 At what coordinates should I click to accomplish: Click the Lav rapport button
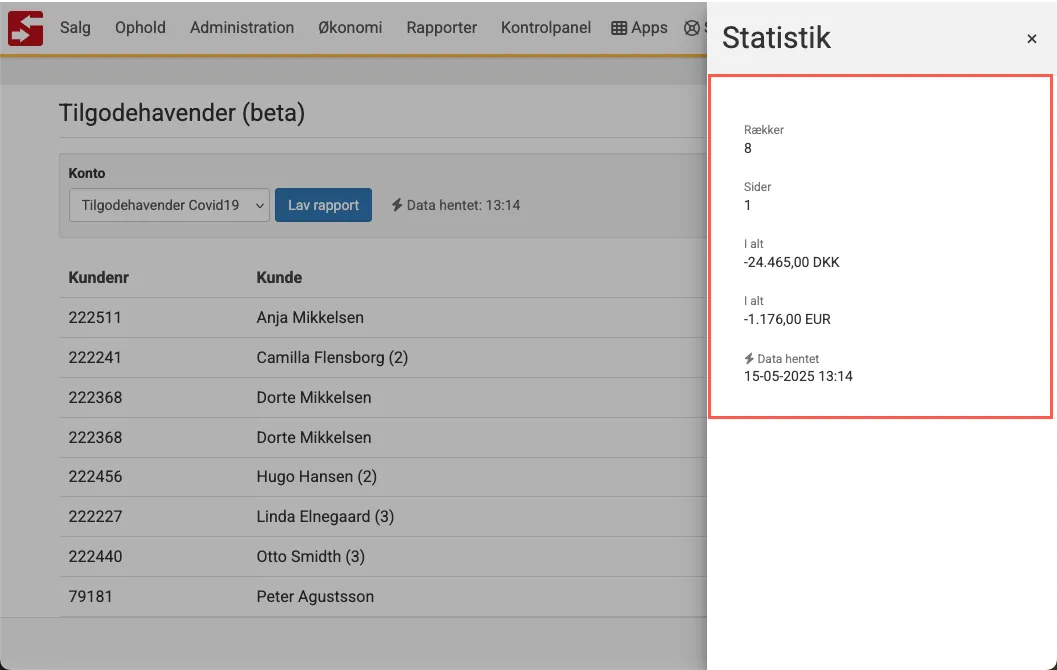pos(323,204)
